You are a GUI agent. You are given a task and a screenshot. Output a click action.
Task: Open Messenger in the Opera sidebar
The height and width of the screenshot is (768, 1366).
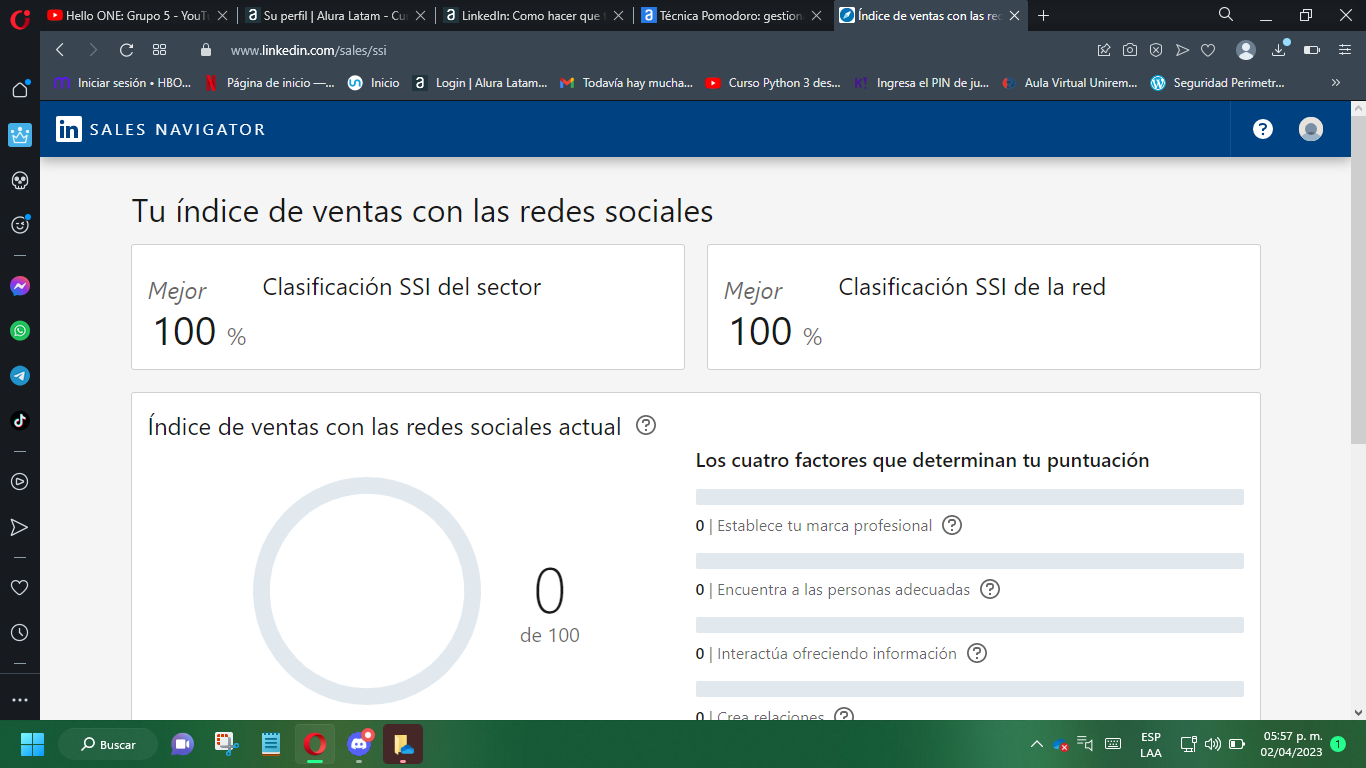19,286
